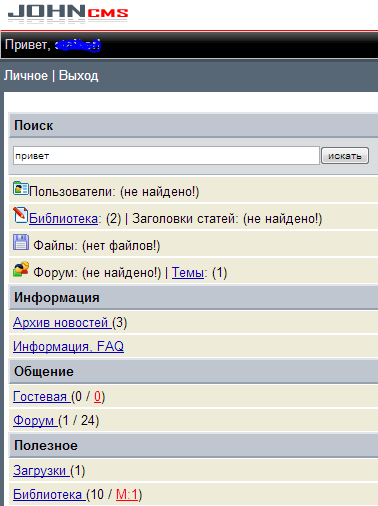Open the Темы search results link

pos(188,273)
